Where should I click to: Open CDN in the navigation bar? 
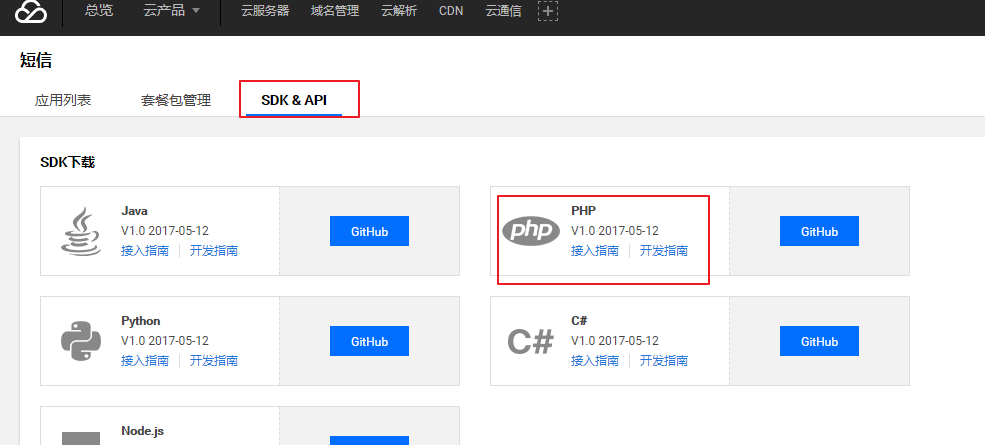[451, 11]
